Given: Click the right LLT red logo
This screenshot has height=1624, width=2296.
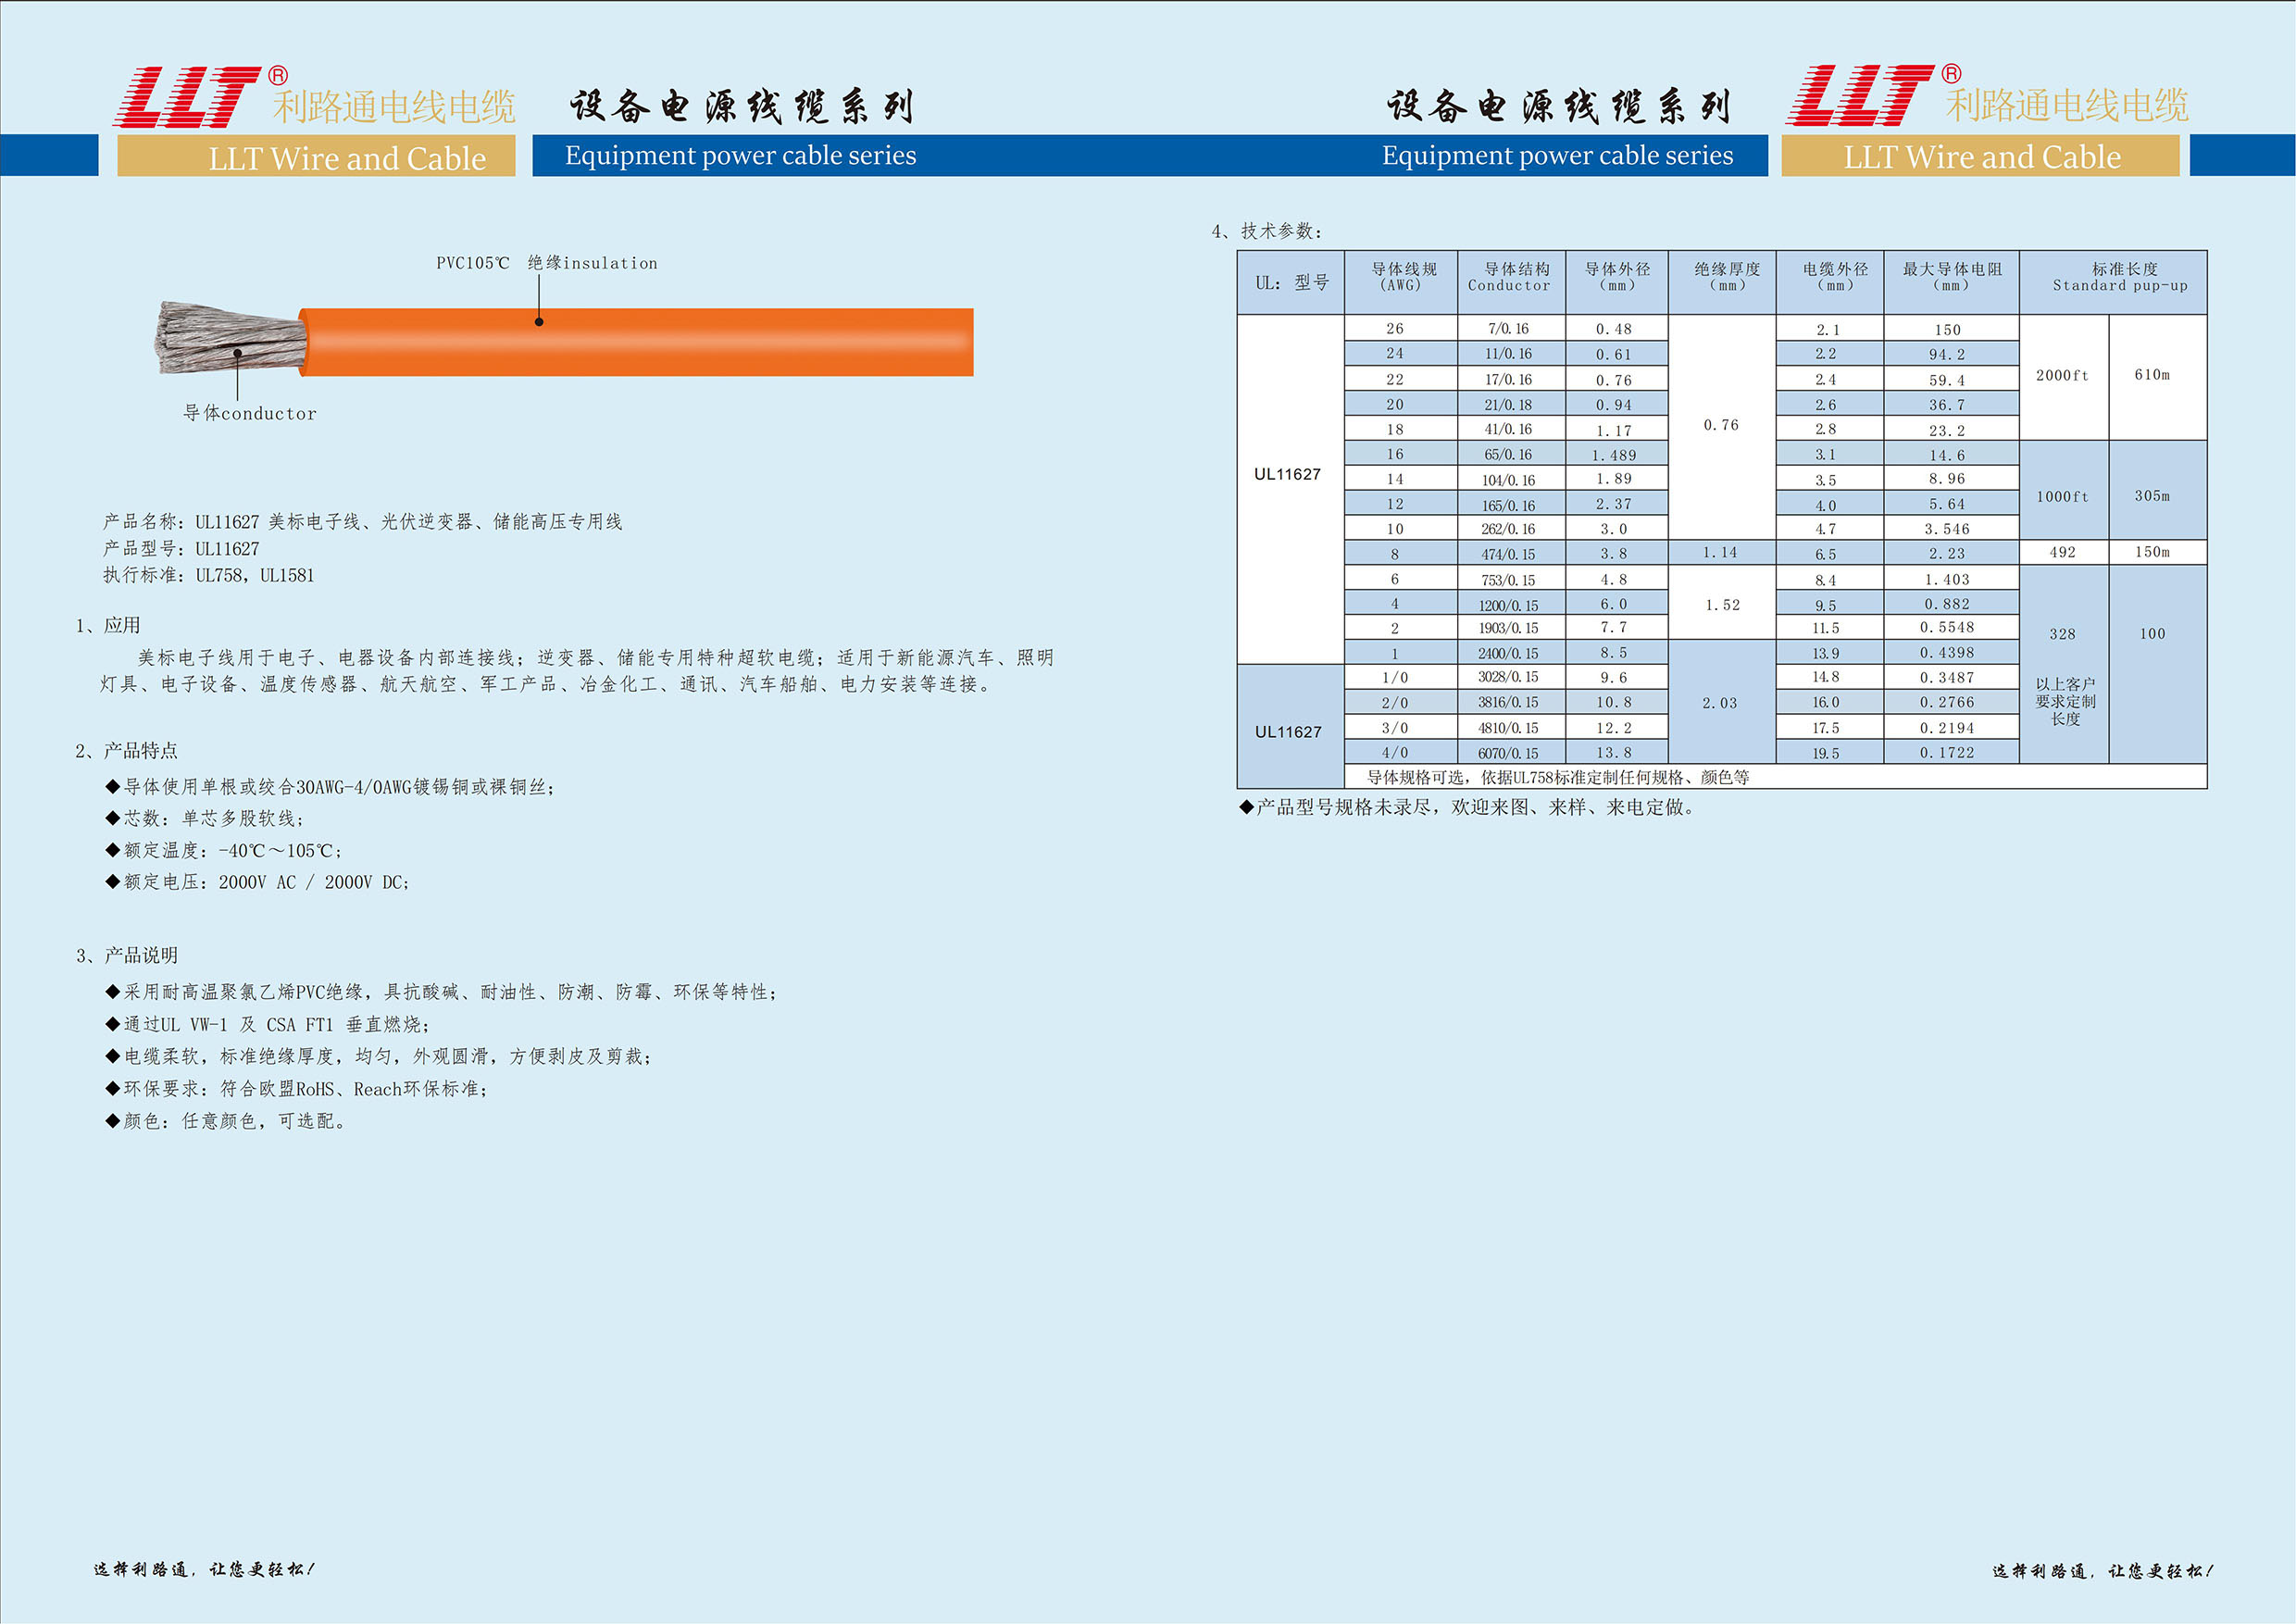Looking at the screenshot, I should click(x=1860, y=96).
